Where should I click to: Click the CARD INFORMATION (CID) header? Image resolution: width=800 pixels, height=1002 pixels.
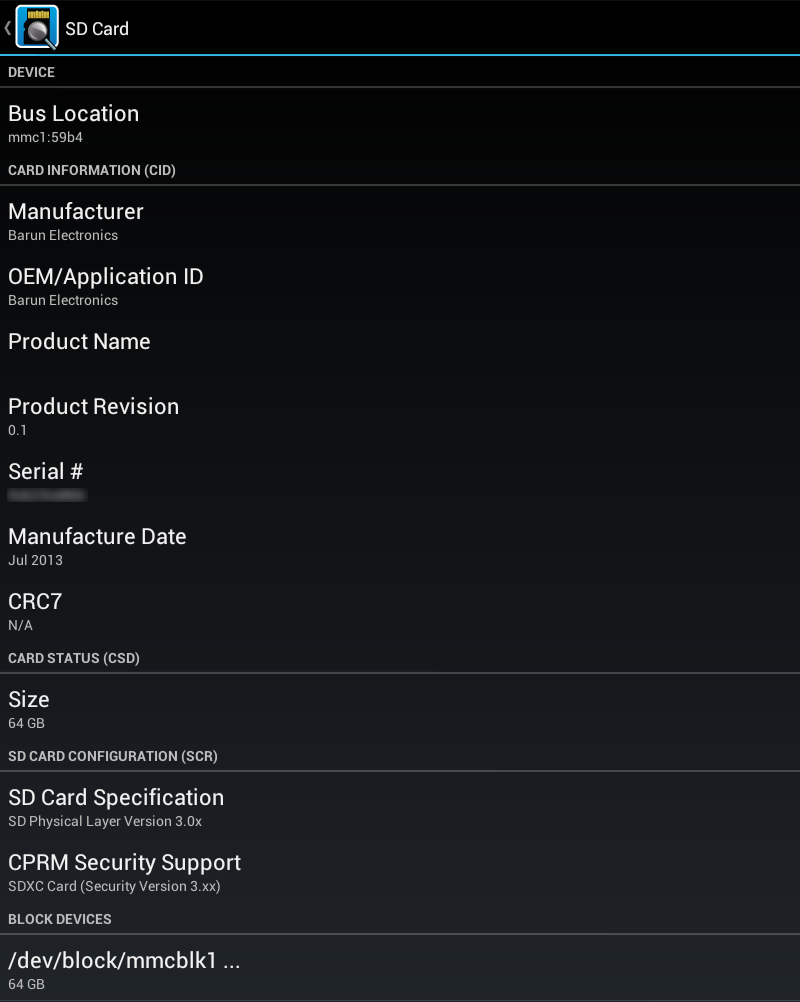pos(91,170)
